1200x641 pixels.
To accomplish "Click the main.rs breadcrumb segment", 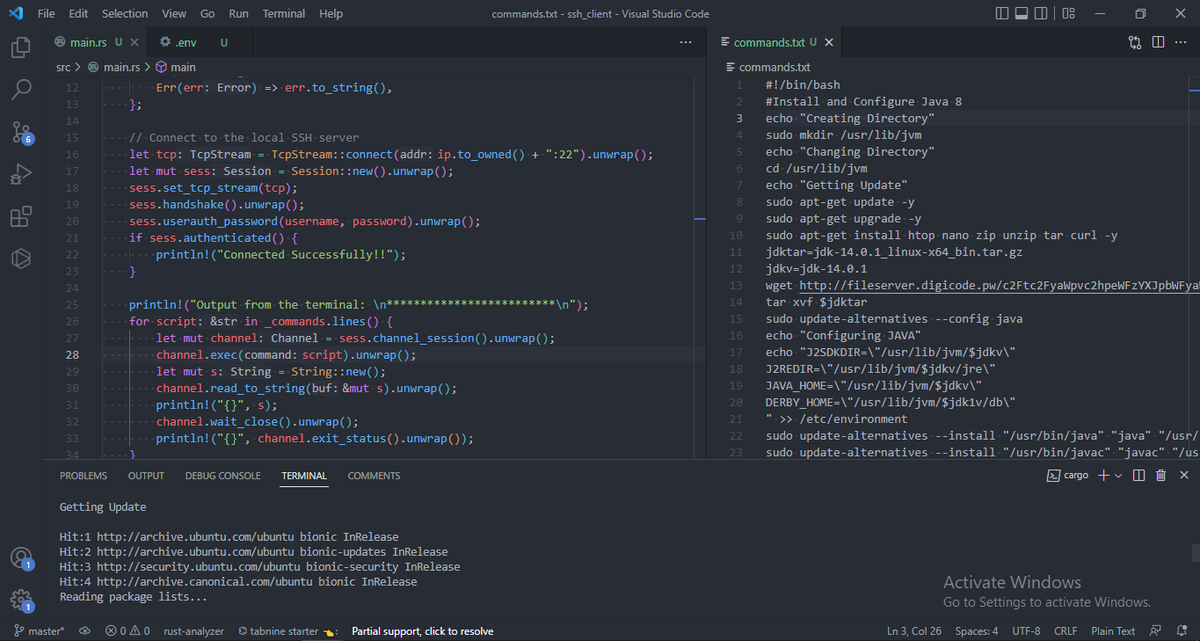I will point(114,67).
